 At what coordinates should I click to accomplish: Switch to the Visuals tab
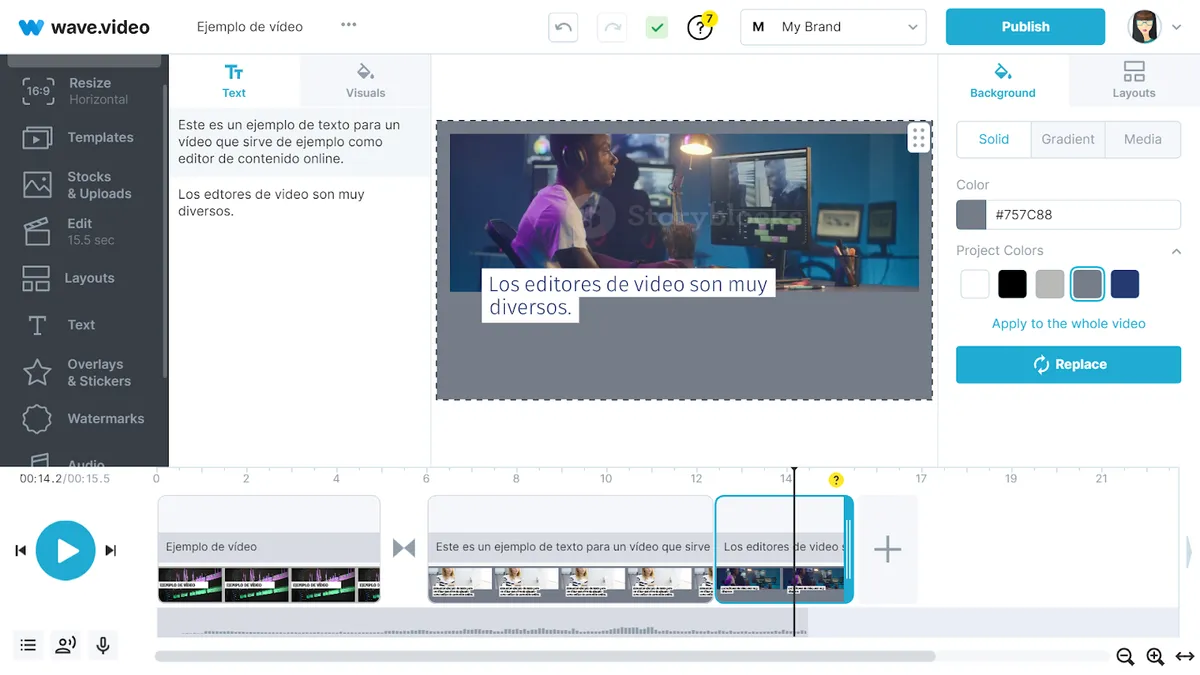pyautogui.click(x=365, y=81)
